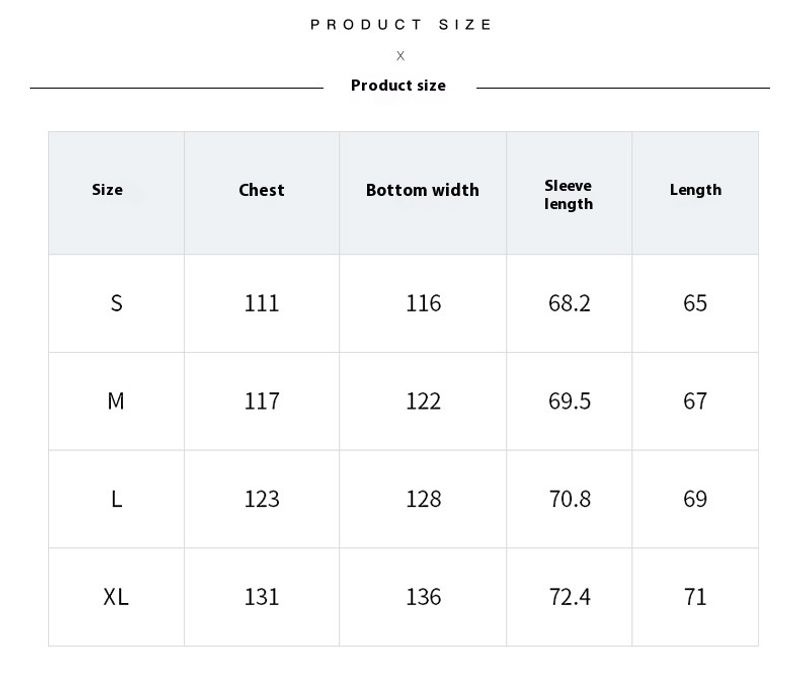Click sleeve length value 70.8
The width and height of the screenshot is (800, 674).
[569, 499]
